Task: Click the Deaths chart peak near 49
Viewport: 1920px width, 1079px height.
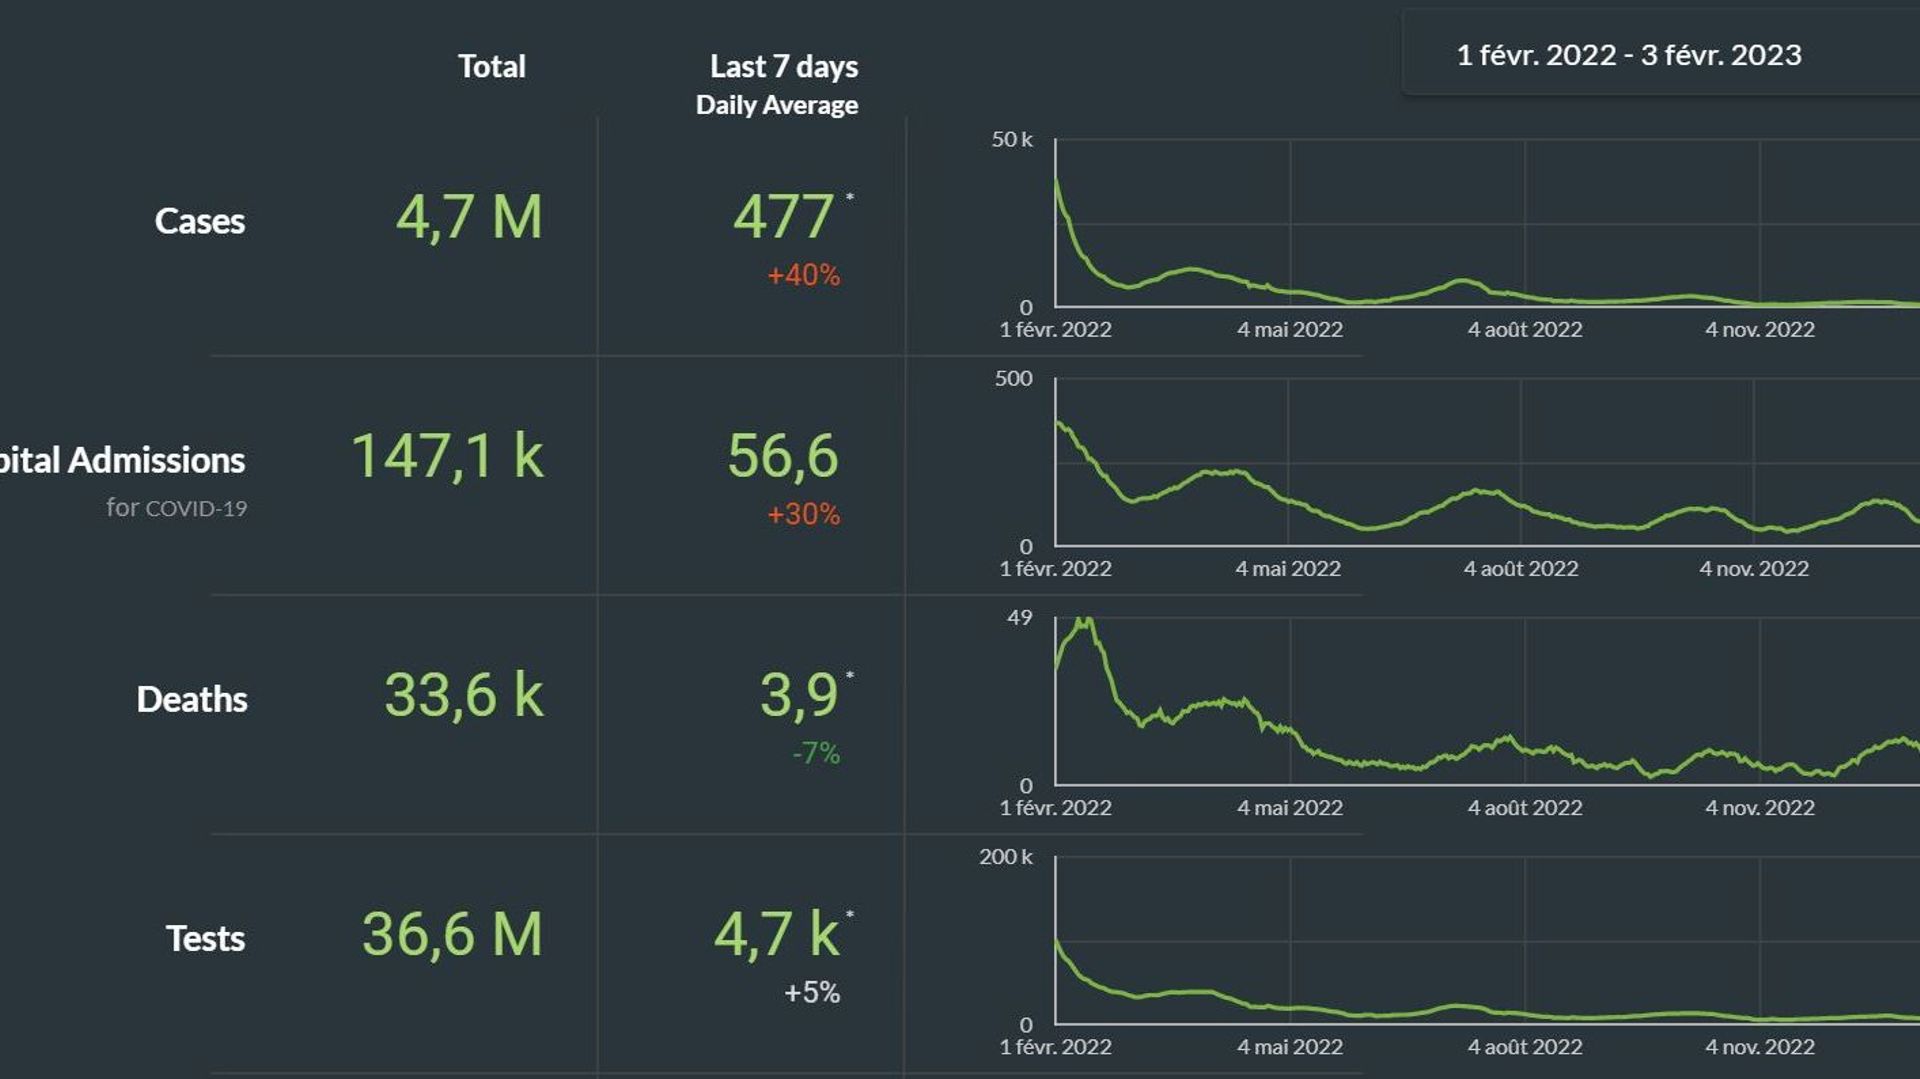Action: [x=1084, y=624]
